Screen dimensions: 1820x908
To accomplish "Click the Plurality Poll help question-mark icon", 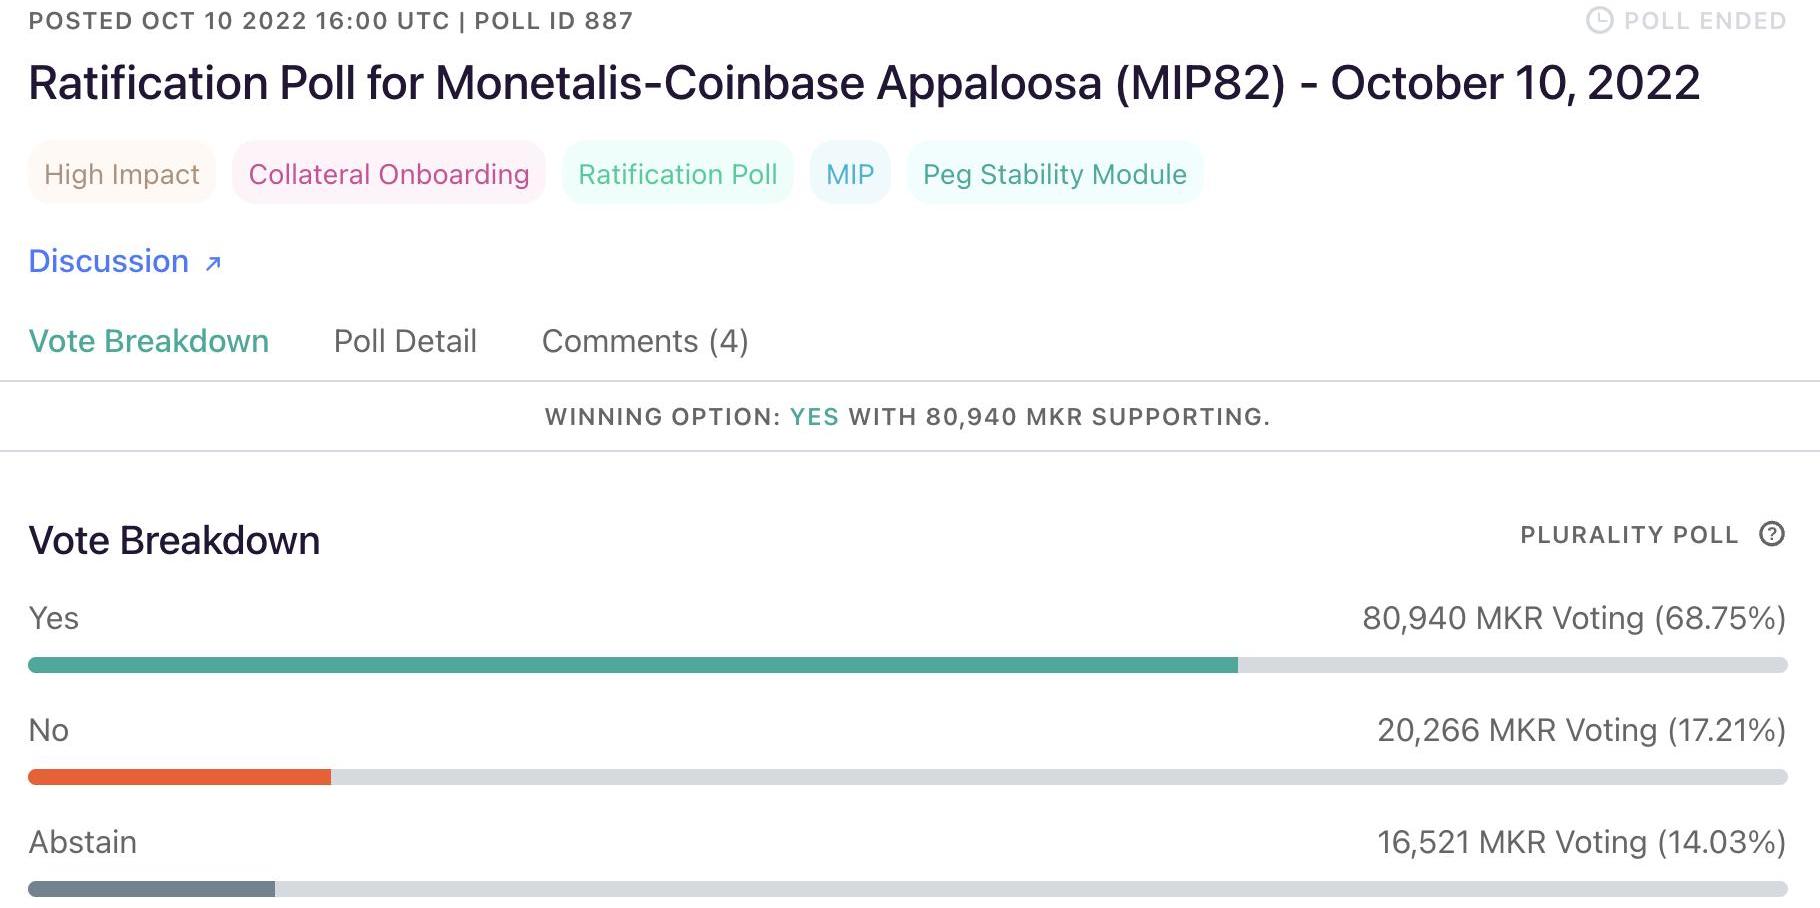I will pyautogui.click(x=1771, y=534).
